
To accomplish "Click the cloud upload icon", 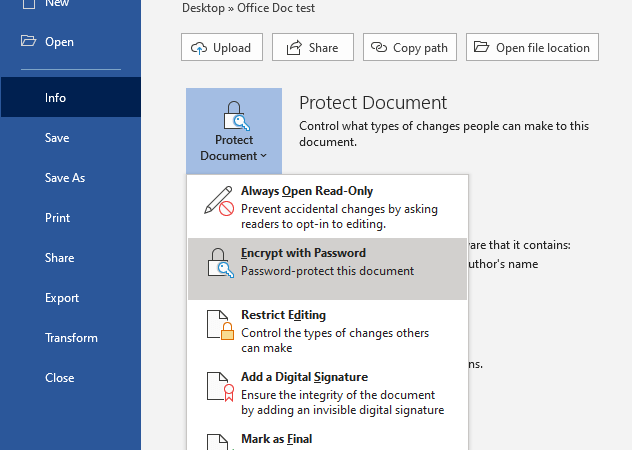I will [199, 48].
